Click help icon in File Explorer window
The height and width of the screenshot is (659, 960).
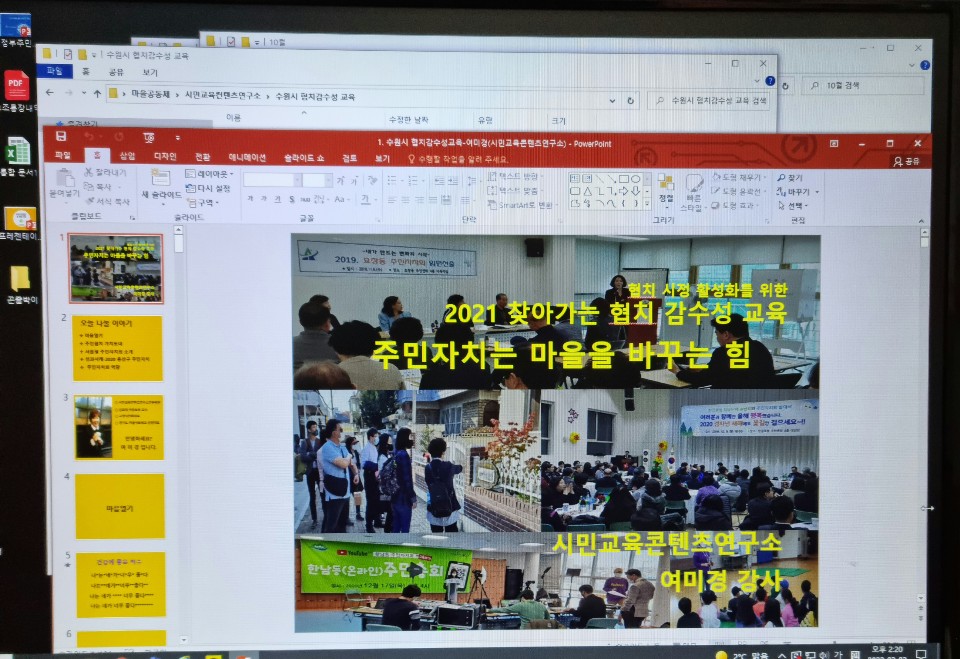[x=770, y=81]
